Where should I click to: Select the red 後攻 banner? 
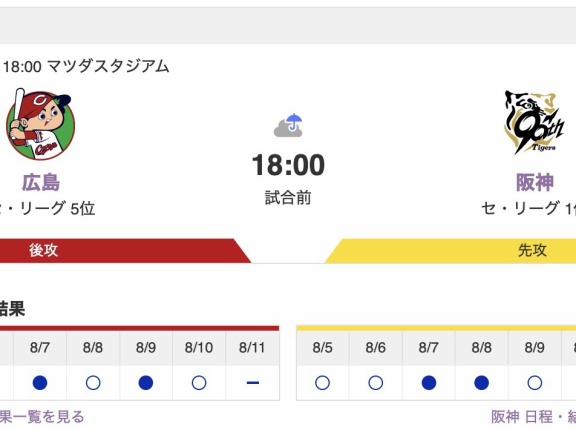click(125, 250)
